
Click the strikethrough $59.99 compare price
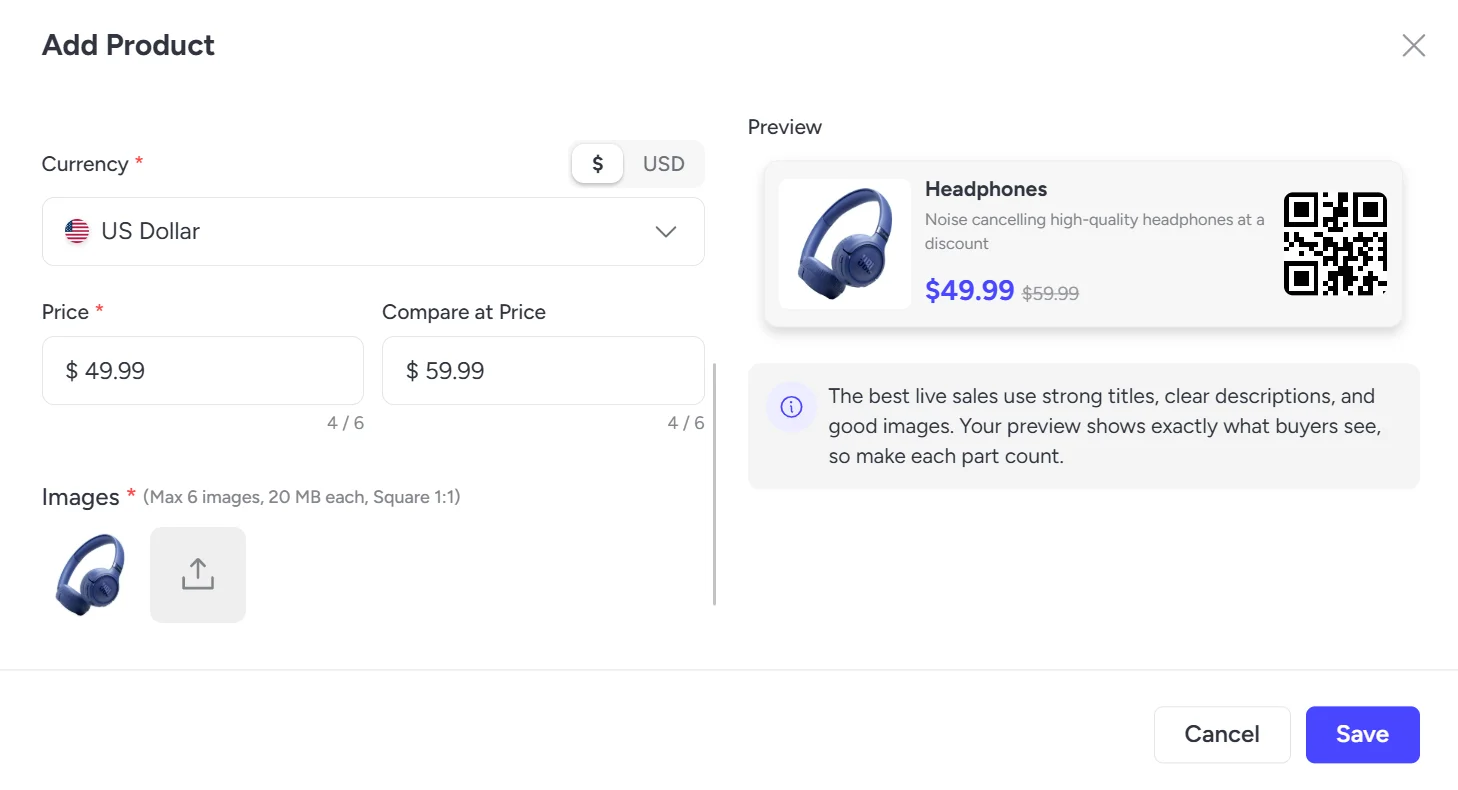pos(1050,293)
